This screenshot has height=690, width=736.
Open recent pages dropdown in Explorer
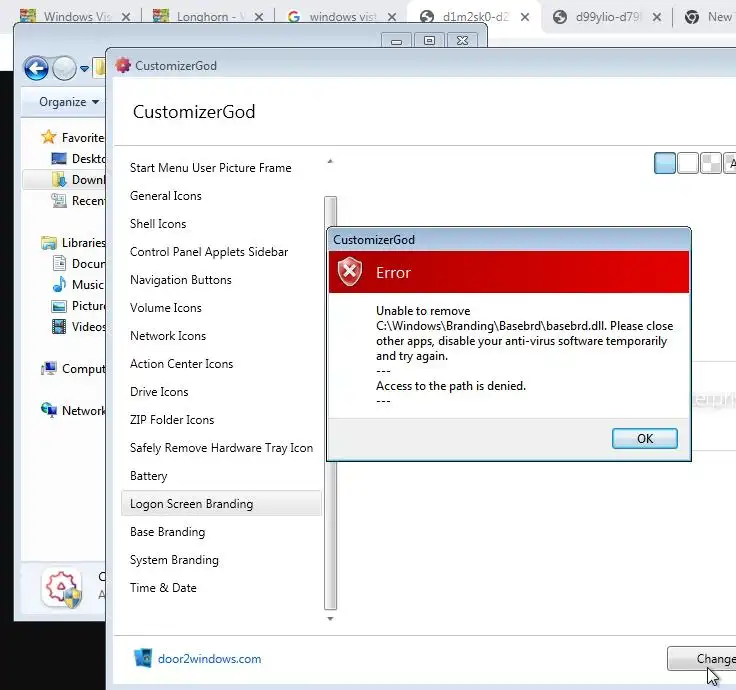point(84,69)
